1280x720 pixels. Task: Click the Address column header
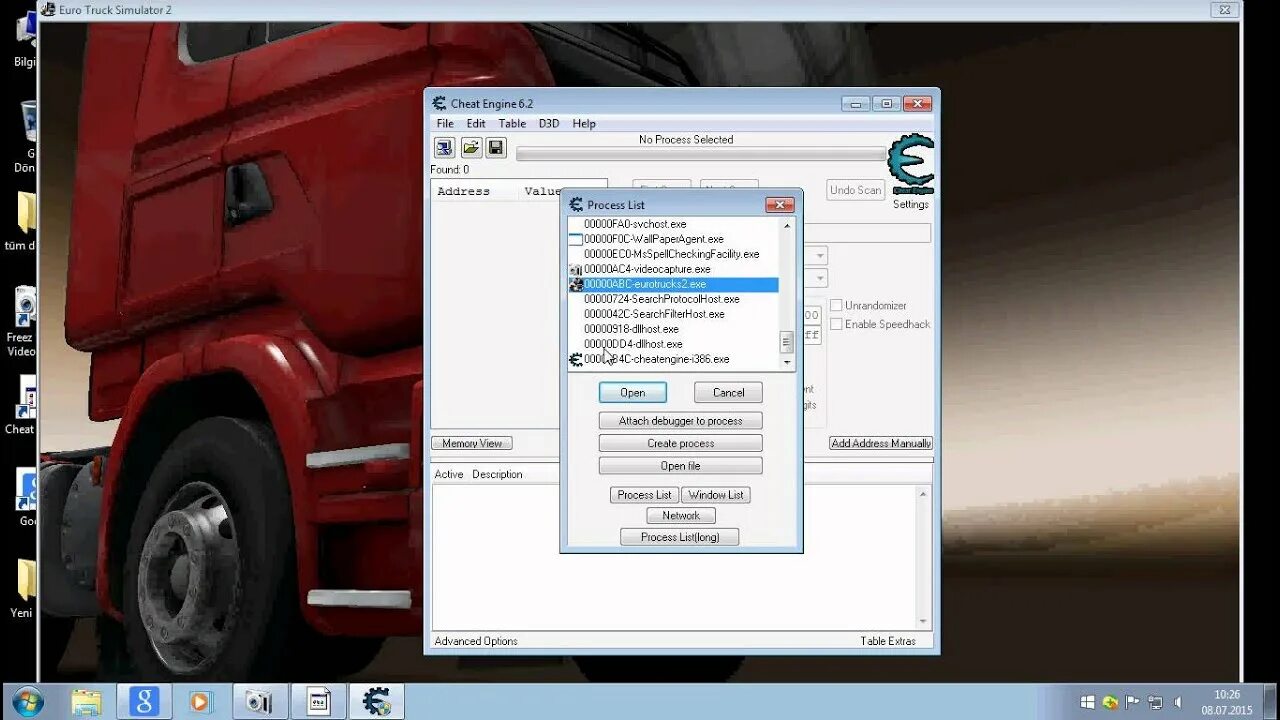coord(463,191)
